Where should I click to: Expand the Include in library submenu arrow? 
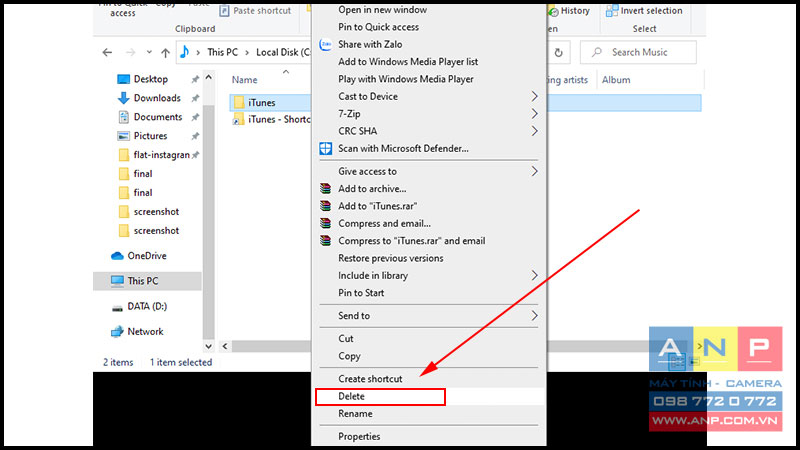click(x=534, y=276)
